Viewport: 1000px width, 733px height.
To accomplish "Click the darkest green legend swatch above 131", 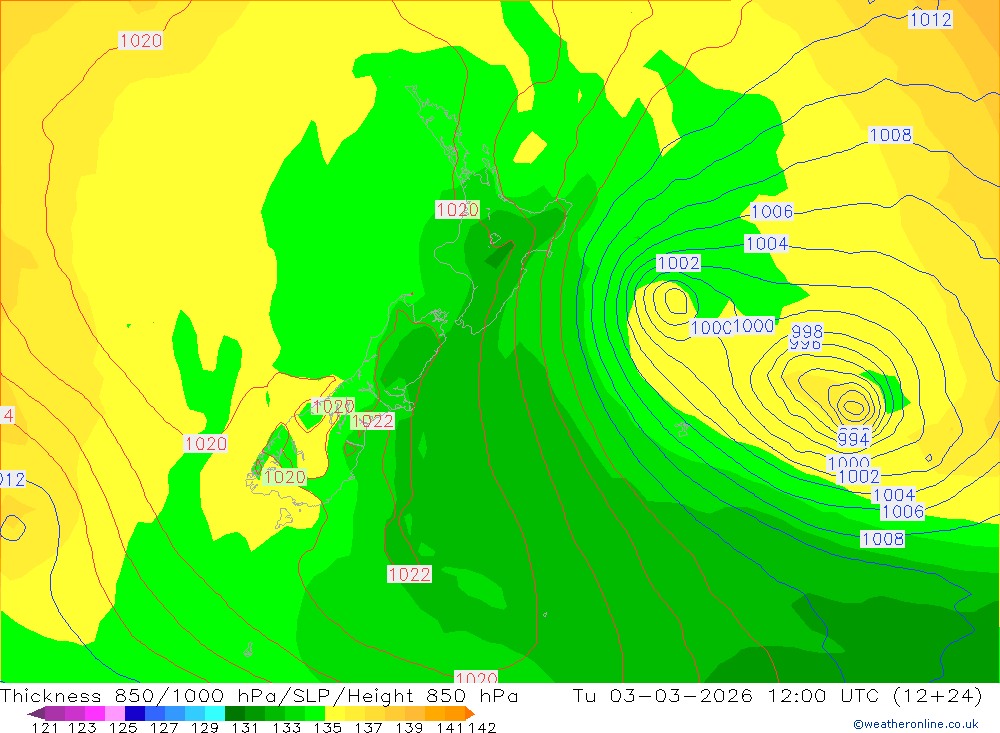I will [x=235, y=713].
